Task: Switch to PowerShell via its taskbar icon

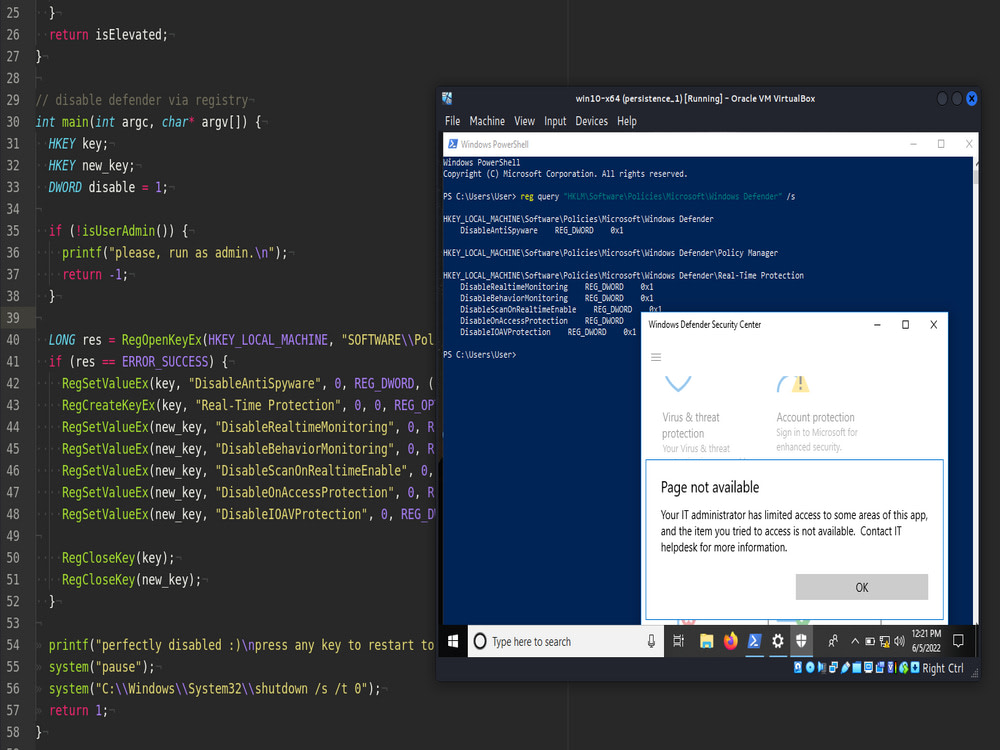Action: [754, 642]
